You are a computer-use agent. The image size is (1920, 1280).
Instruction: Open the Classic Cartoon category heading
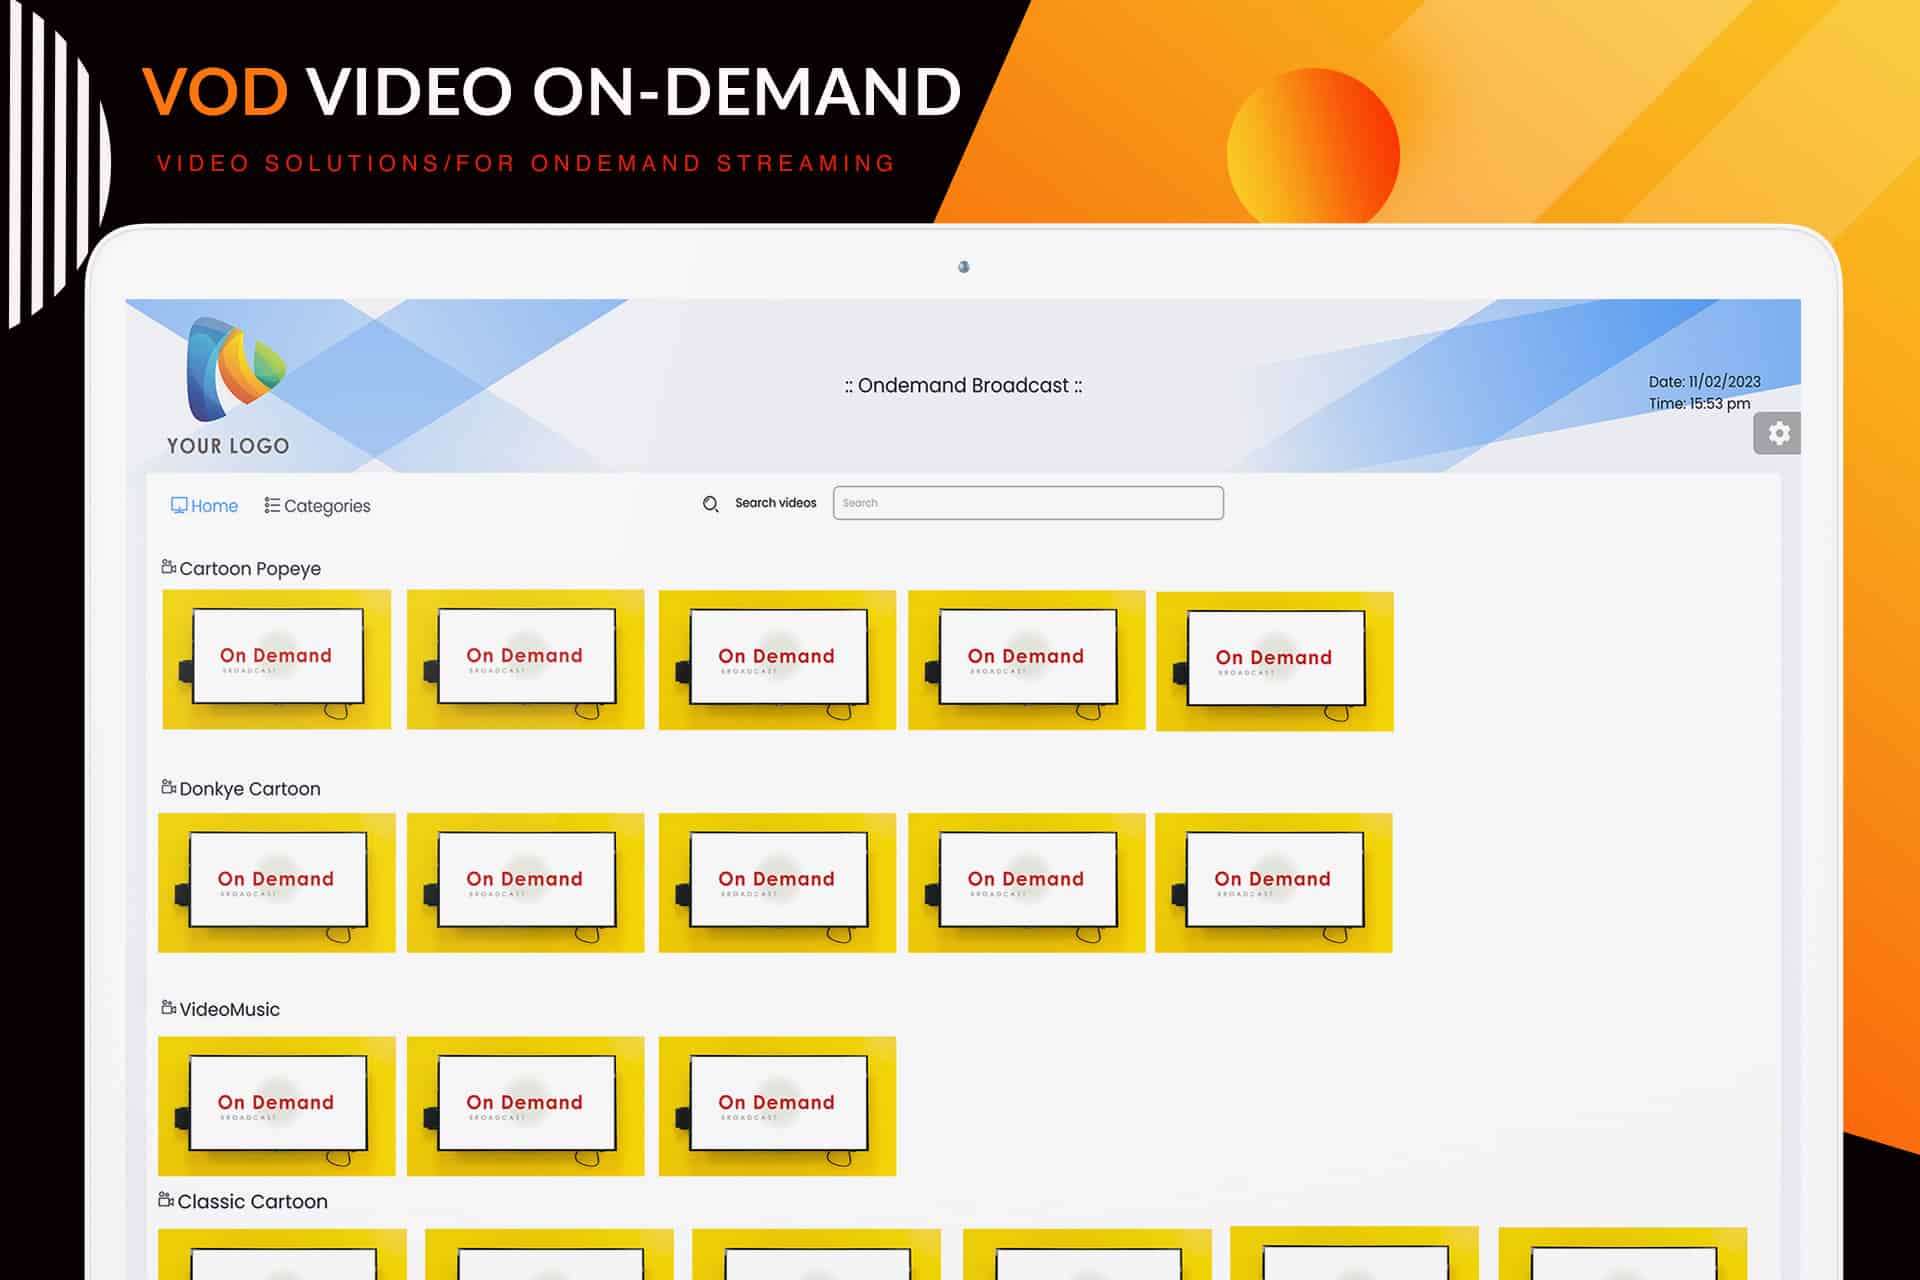tap(252, 1201)
